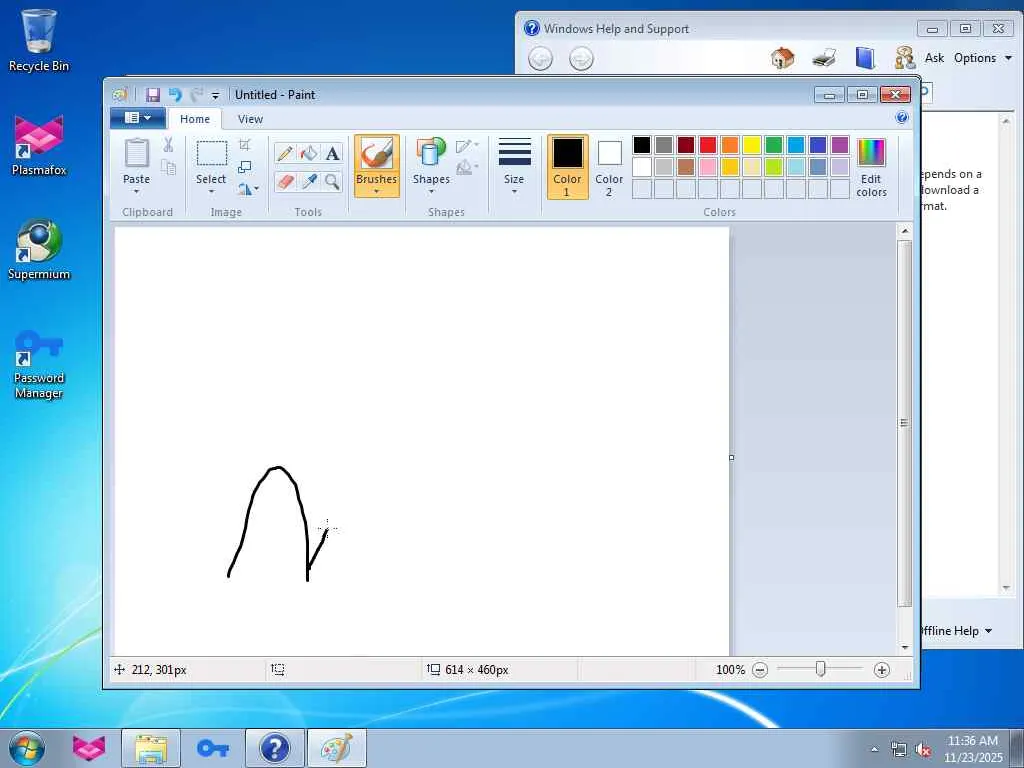This screenshot has width=1024, height=768.
Task: Pick the yellow color swatch
Action: click(752, 144)
